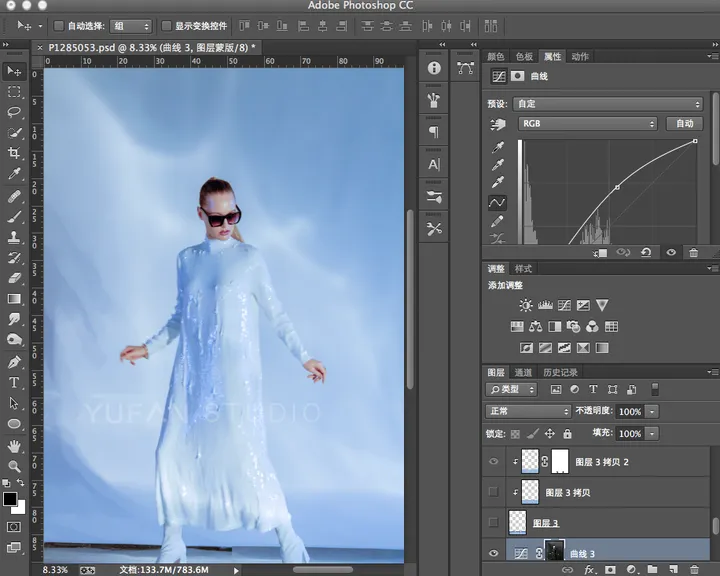The image size is (720, 576).
Task: Select the Path Selection tool
Action: [x=14, y=403]
